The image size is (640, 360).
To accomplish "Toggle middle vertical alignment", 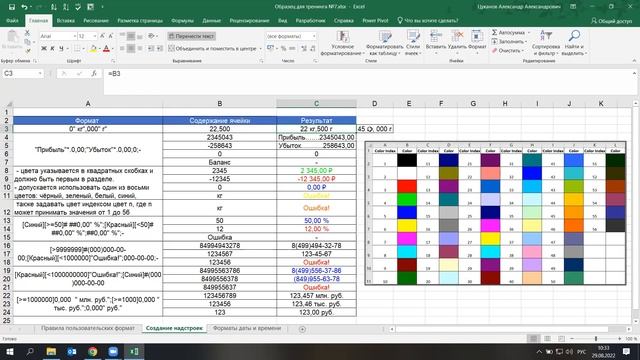I will coord(131,36).
